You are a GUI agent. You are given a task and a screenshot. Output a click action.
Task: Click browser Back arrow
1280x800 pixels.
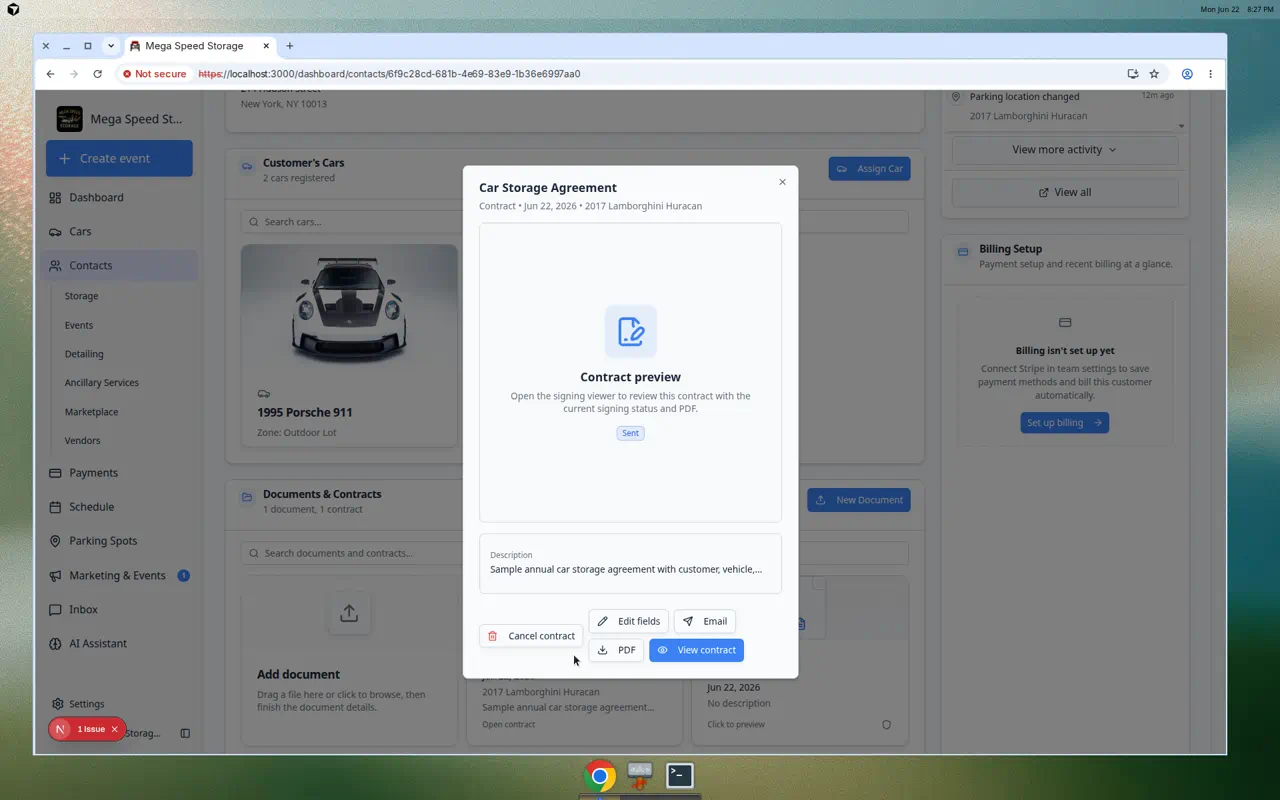click(x=50, y=74)
